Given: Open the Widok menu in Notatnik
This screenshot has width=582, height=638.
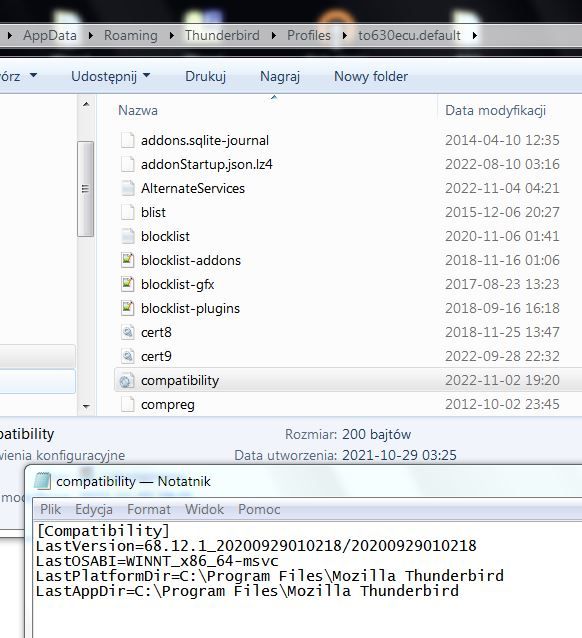Looking at the screenshot, I should tap(204, 509).
